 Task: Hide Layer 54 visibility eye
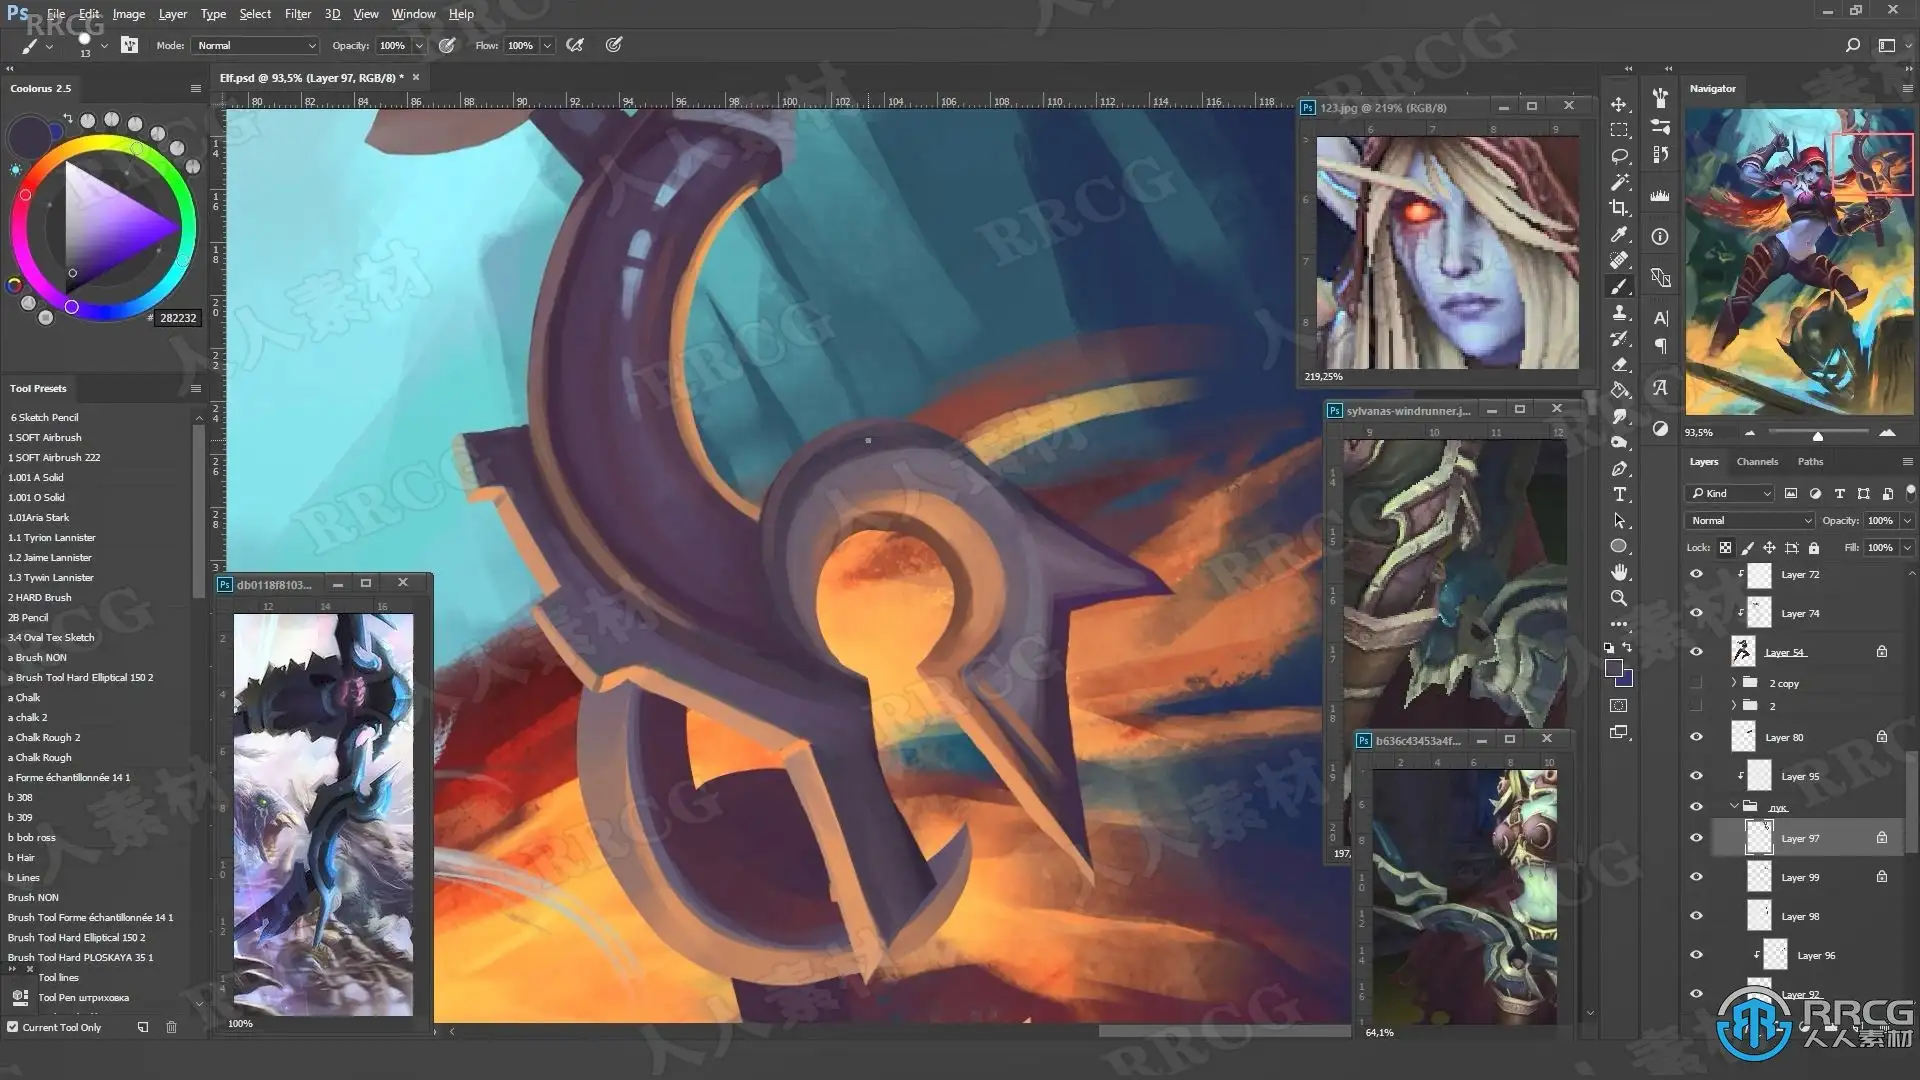(1696, 653)
